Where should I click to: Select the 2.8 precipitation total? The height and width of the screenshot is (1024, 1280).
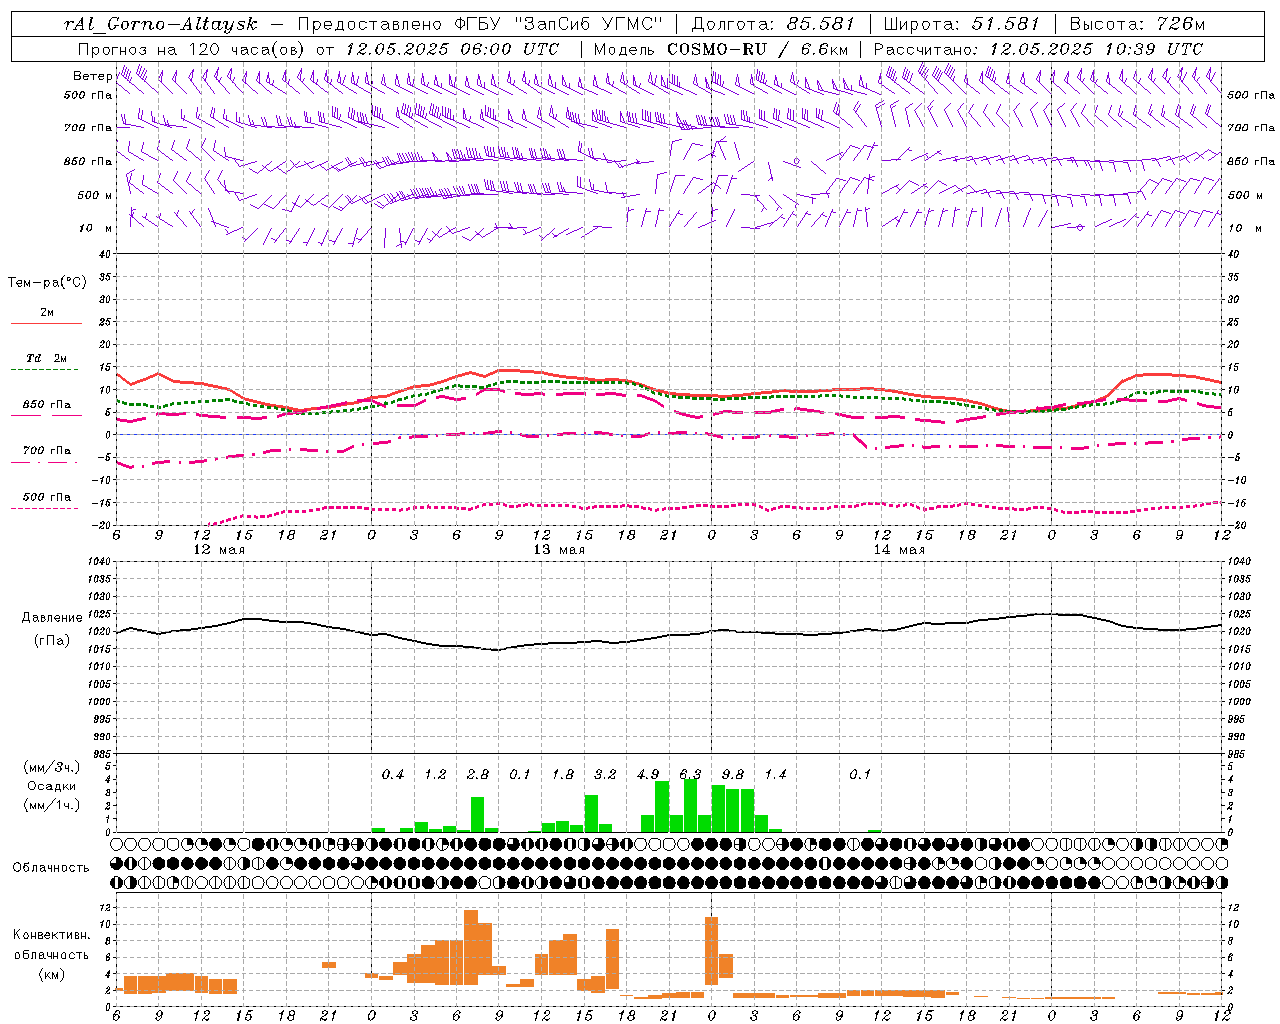pyautogui.click(x=478, y=775)
